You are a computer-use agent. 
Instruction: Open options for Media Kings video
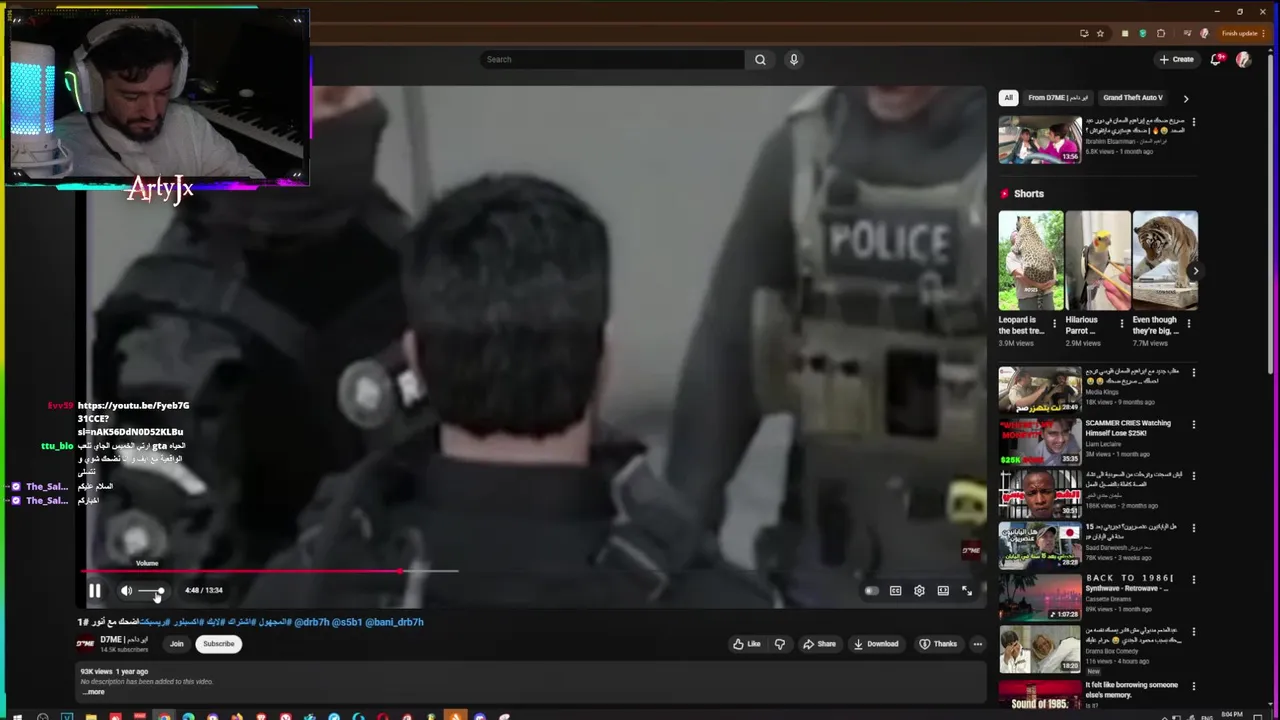point(1193,372)
